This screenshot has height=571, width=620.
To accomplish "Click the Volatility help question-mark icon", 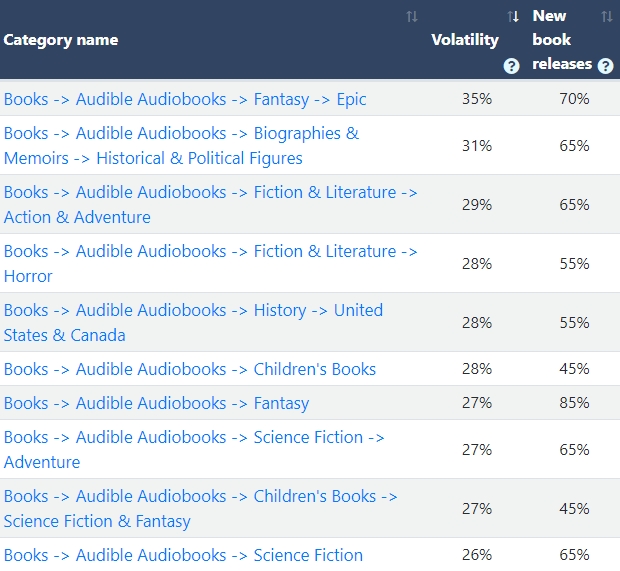I will tap(512, 66).
